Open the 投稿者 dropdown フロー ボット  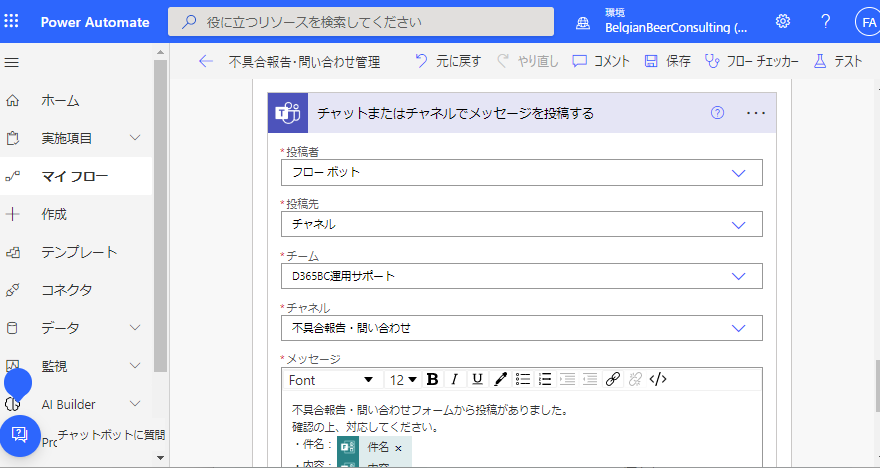(x=521, y=173)
